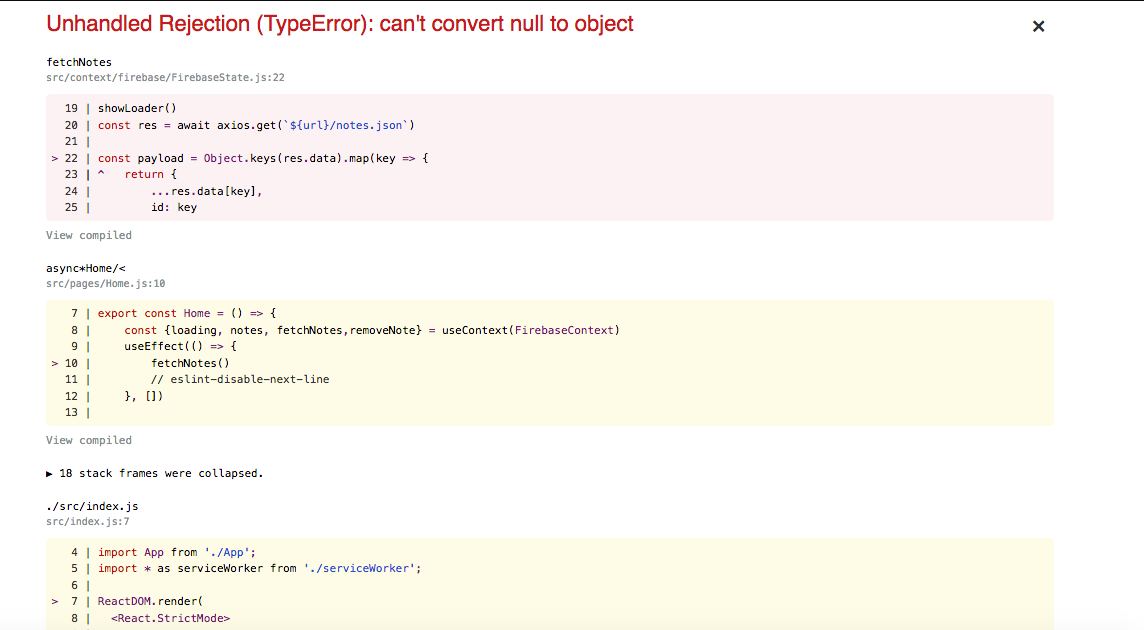This screenshot has width=1144, height=630.
Task: Click line 22 Object.keys code line
Action: coord(263,158)
